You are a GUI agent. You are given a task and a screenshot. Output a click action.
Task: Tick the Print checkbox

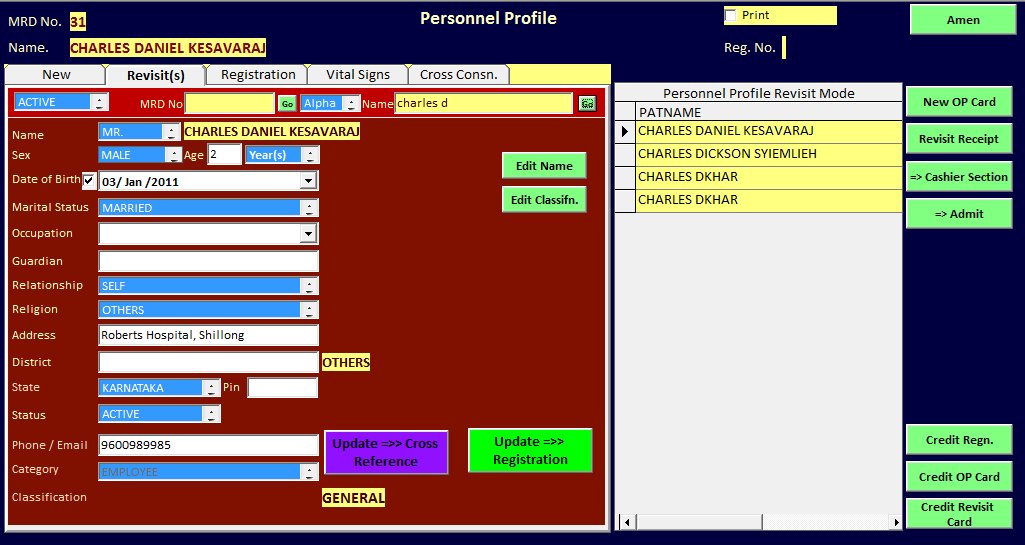coord(731,15)
